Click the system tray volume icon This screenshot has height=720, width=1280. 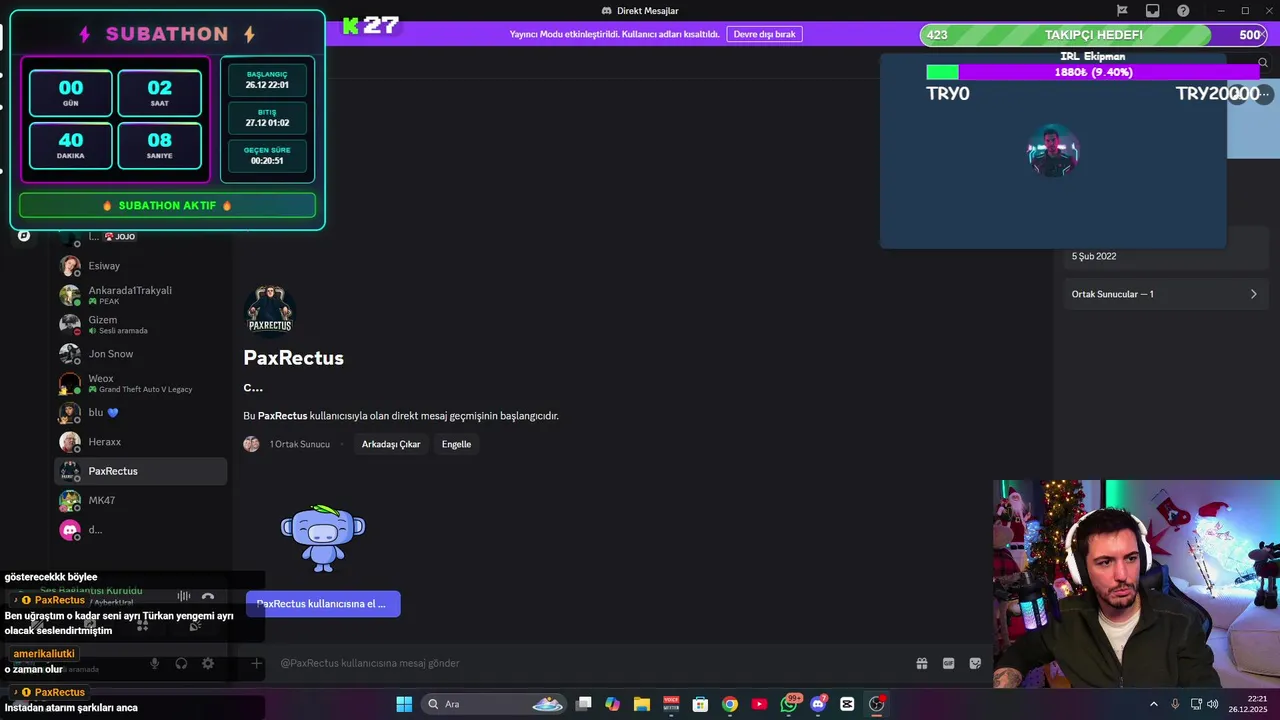click(1213, 704)
